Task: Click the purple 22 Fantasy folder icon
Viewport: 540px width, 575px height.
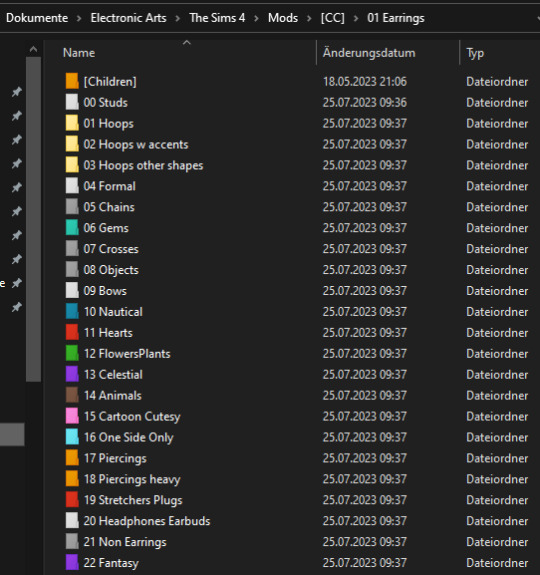Action: click(72, 562)
